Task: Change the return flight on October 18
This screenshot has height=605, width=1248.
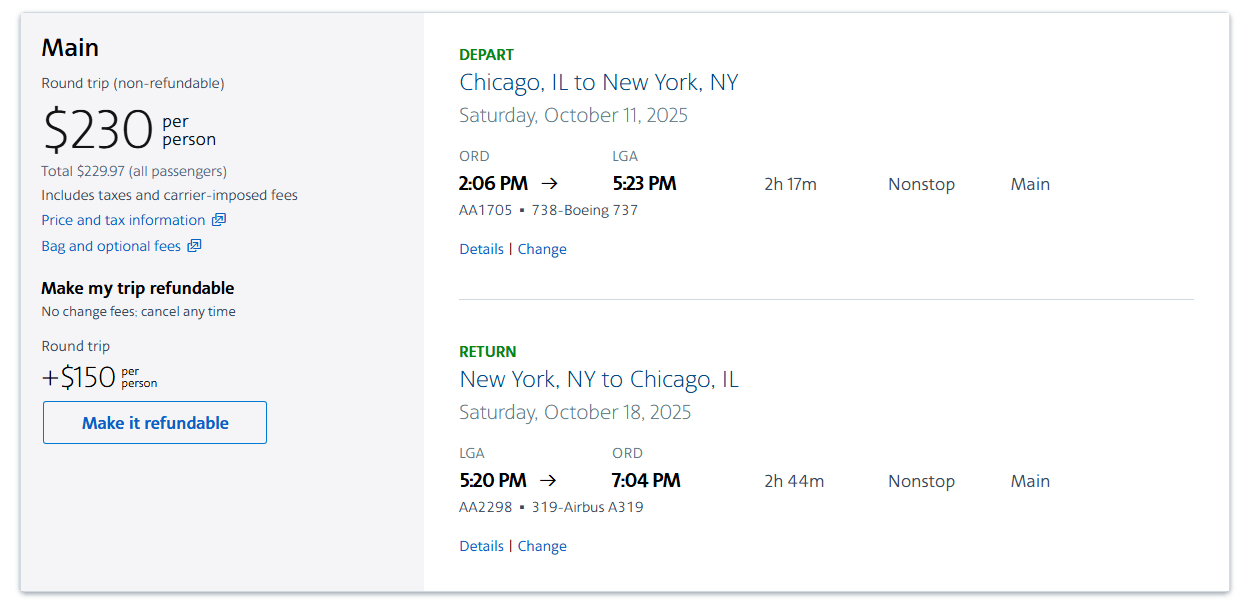Action: [542, 546]
